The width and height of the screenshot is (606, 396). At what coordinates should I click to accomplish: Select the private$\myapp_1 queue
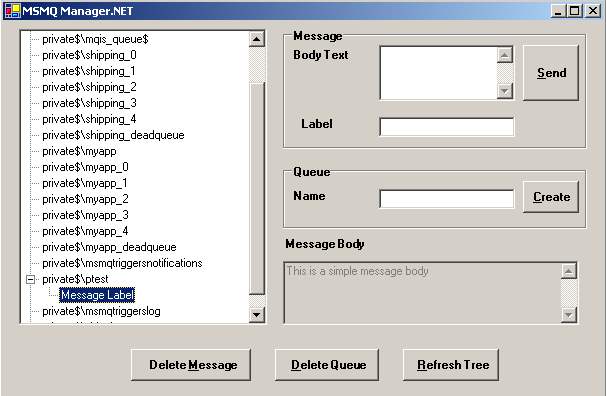tap(85, 183)
